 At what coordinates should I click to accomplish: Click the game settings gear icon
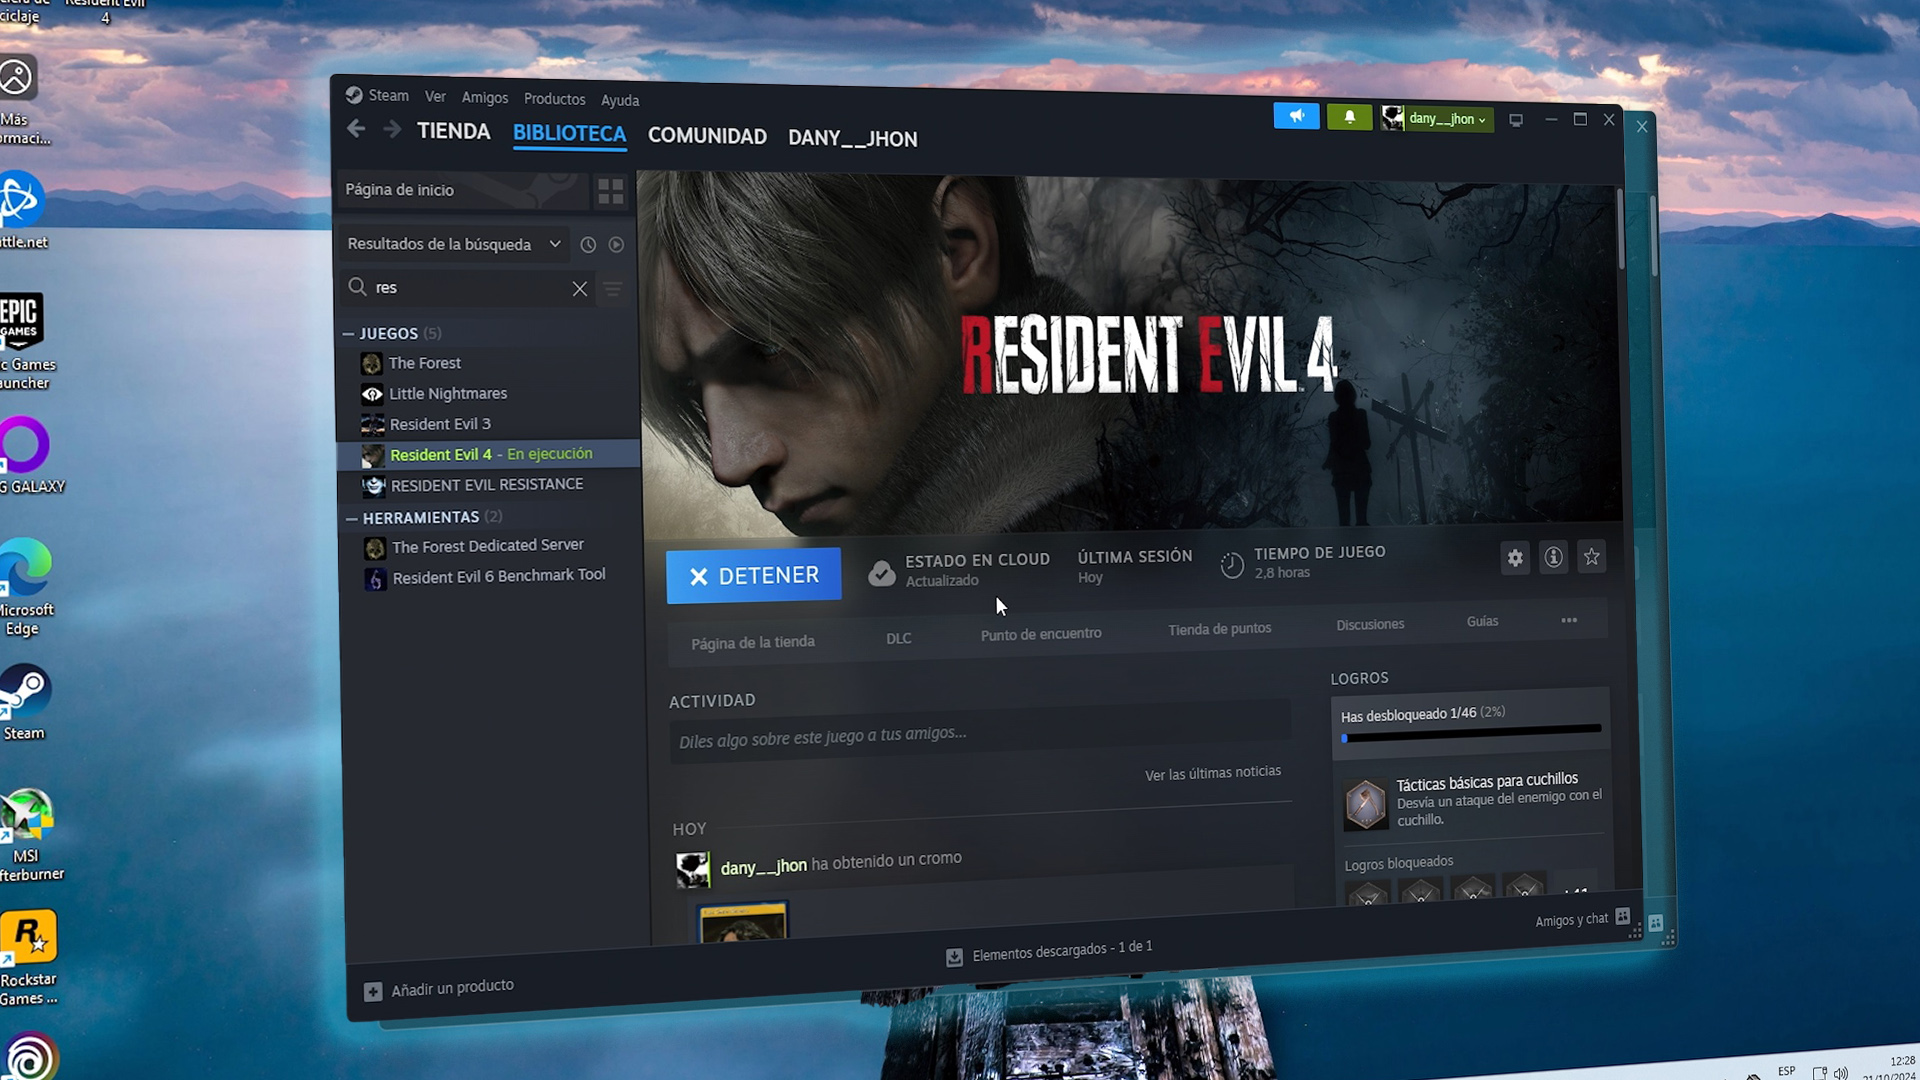[x=1515, y=558]
